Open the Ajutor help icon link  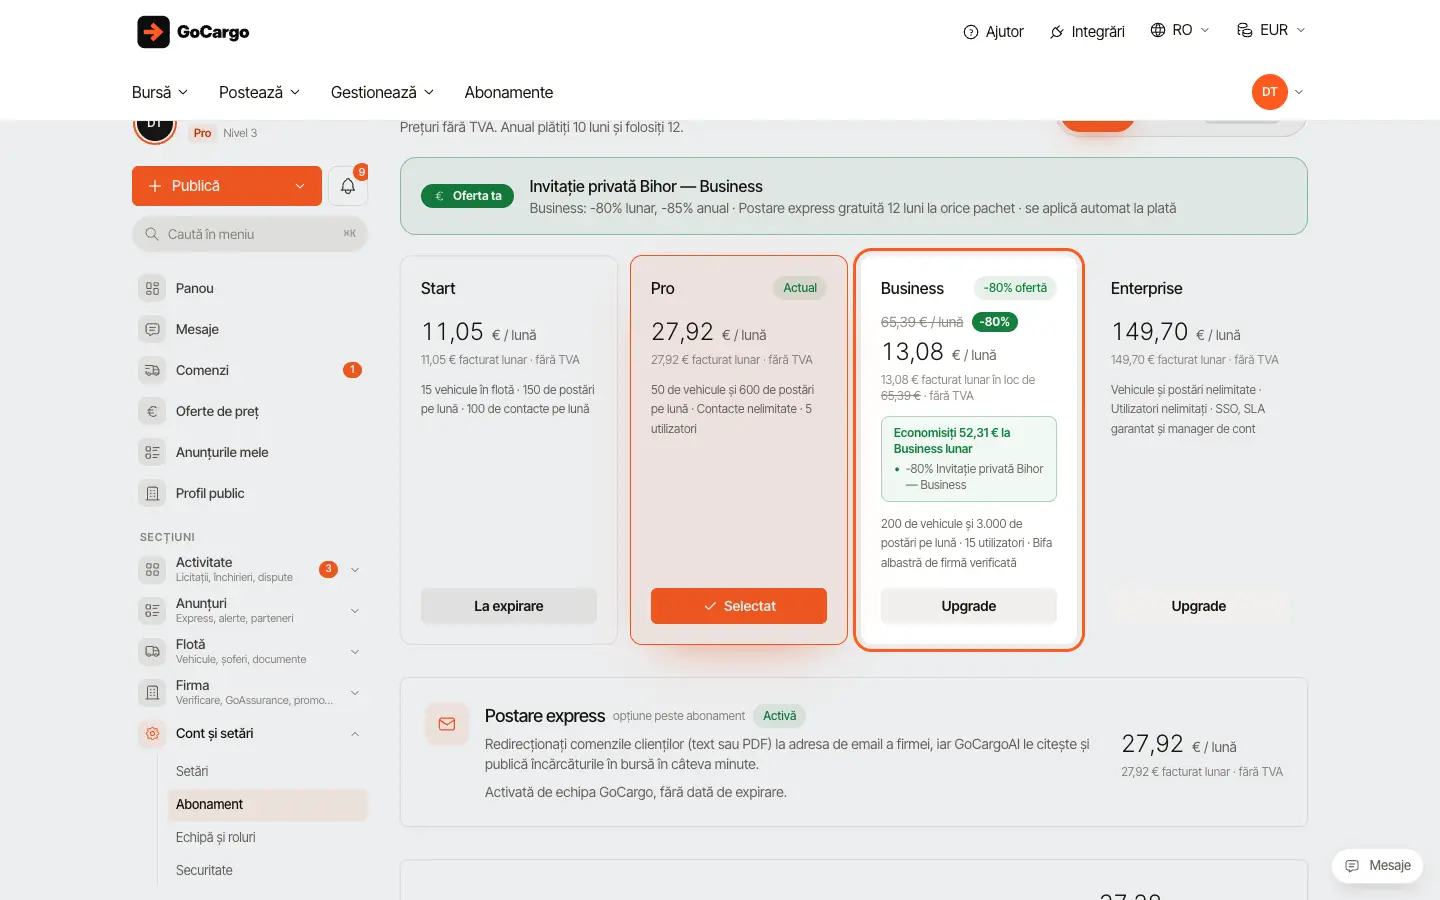[970, 32]
